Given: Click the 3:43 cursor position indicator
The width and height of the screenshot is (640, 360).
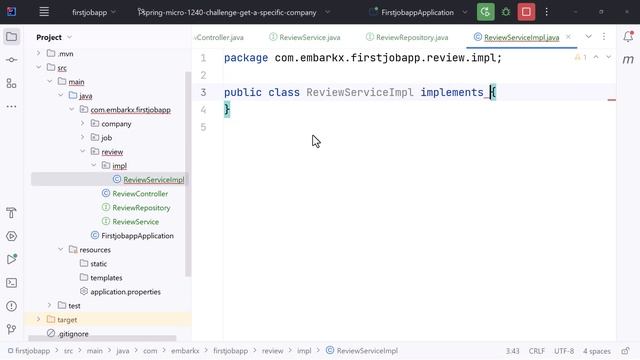Looking at the screenshot, I should pyautogui.click(x=513, y=351).
